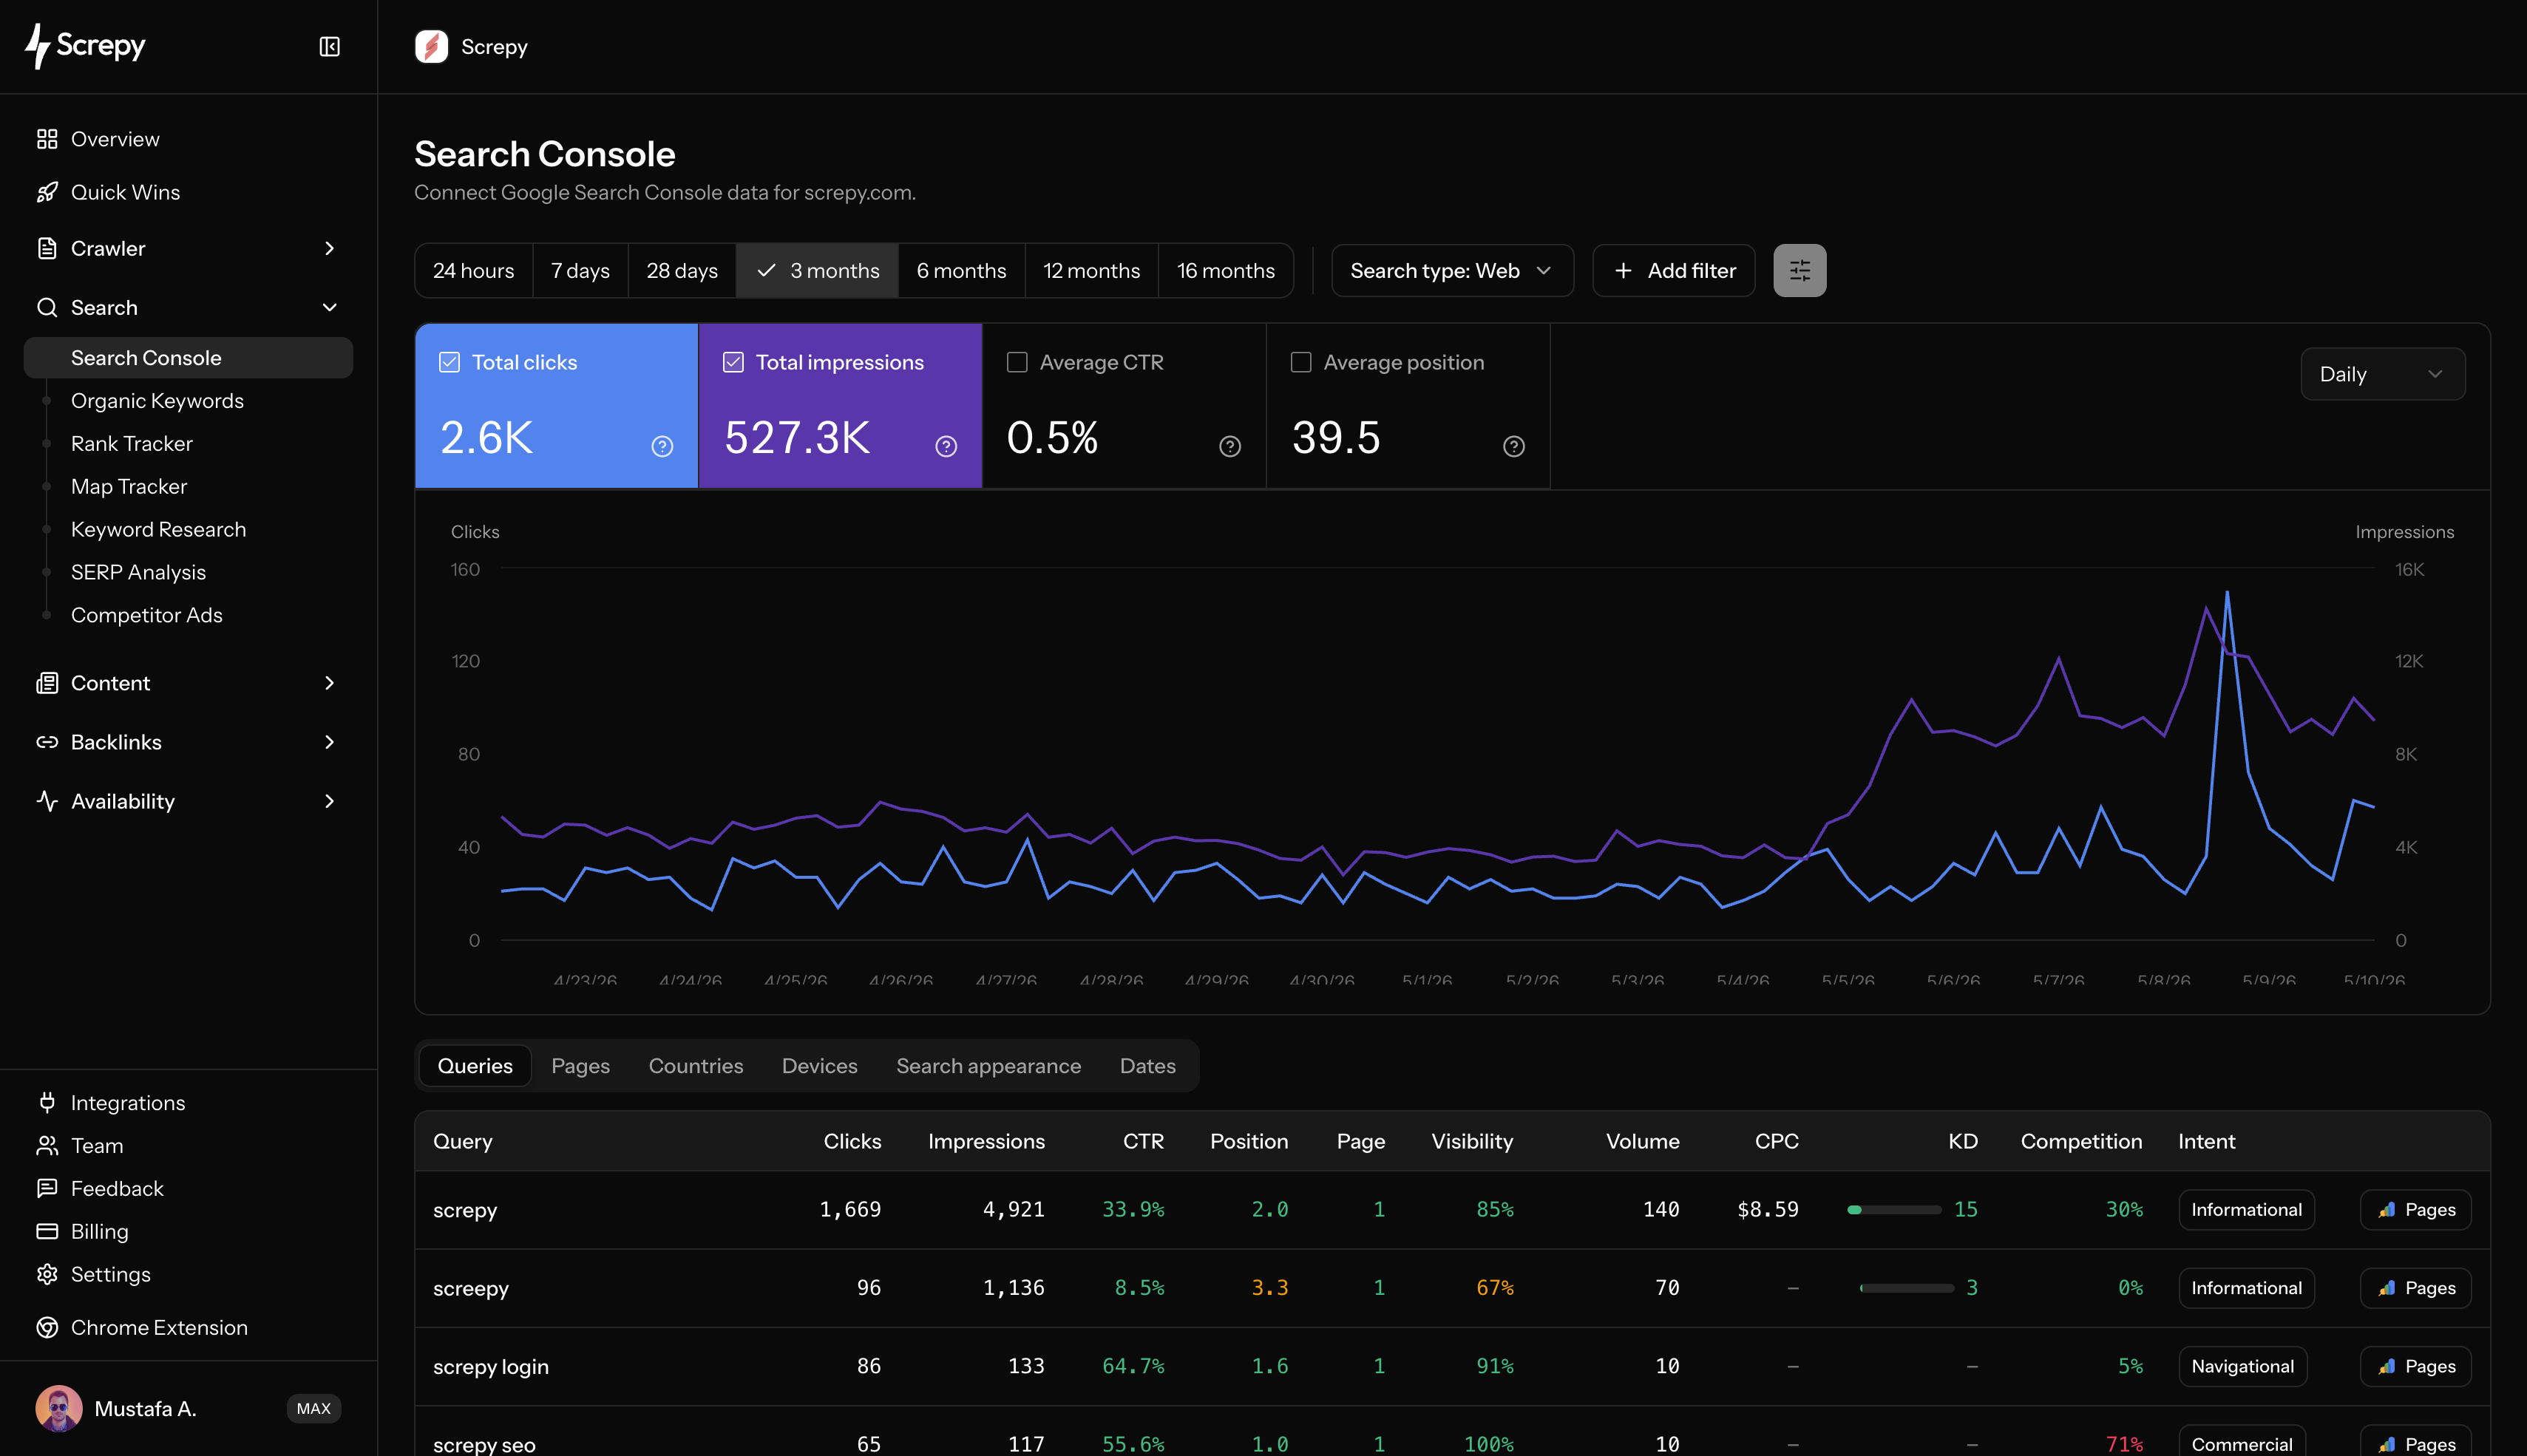Click the Feedback message icon
Screen dimensions: 2527x1456
click(x=47, y=1188)
